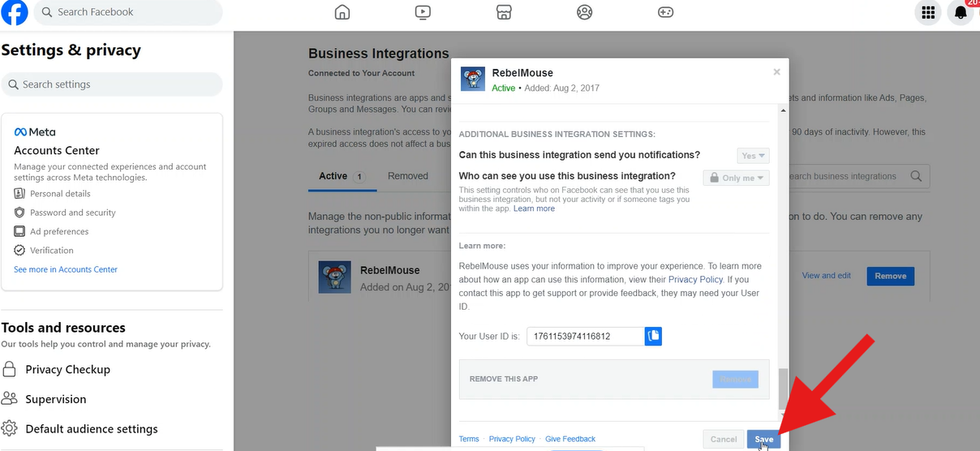980x451 pixels.
Task: Go to Home via house icon
Action: 342,13
